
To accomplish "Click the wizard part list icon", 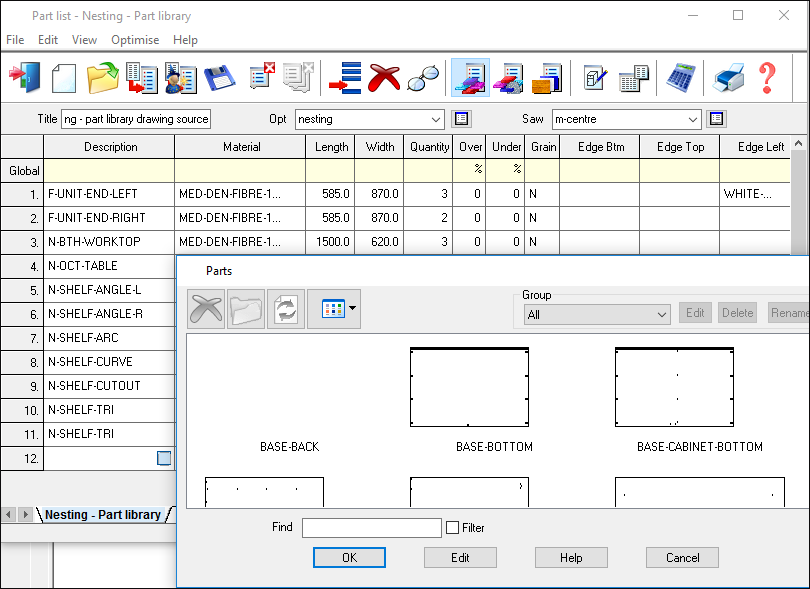I will click(x=180, y=78).
